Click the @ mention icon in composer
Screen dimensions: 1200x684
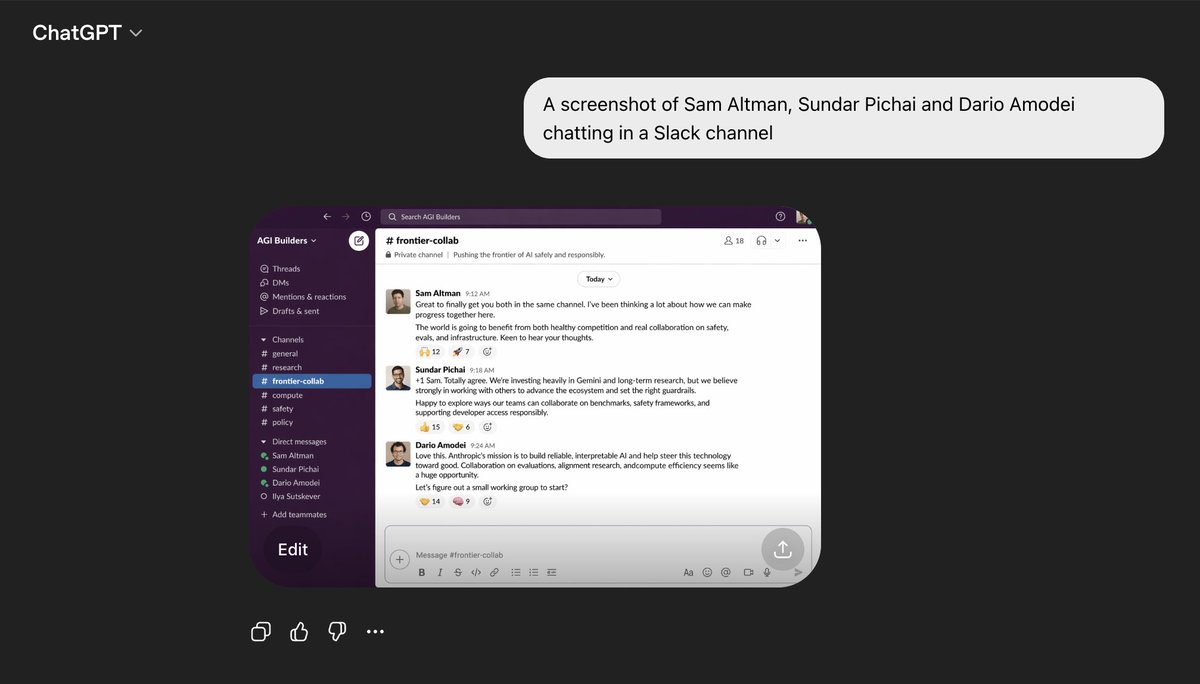click(726, 573)
